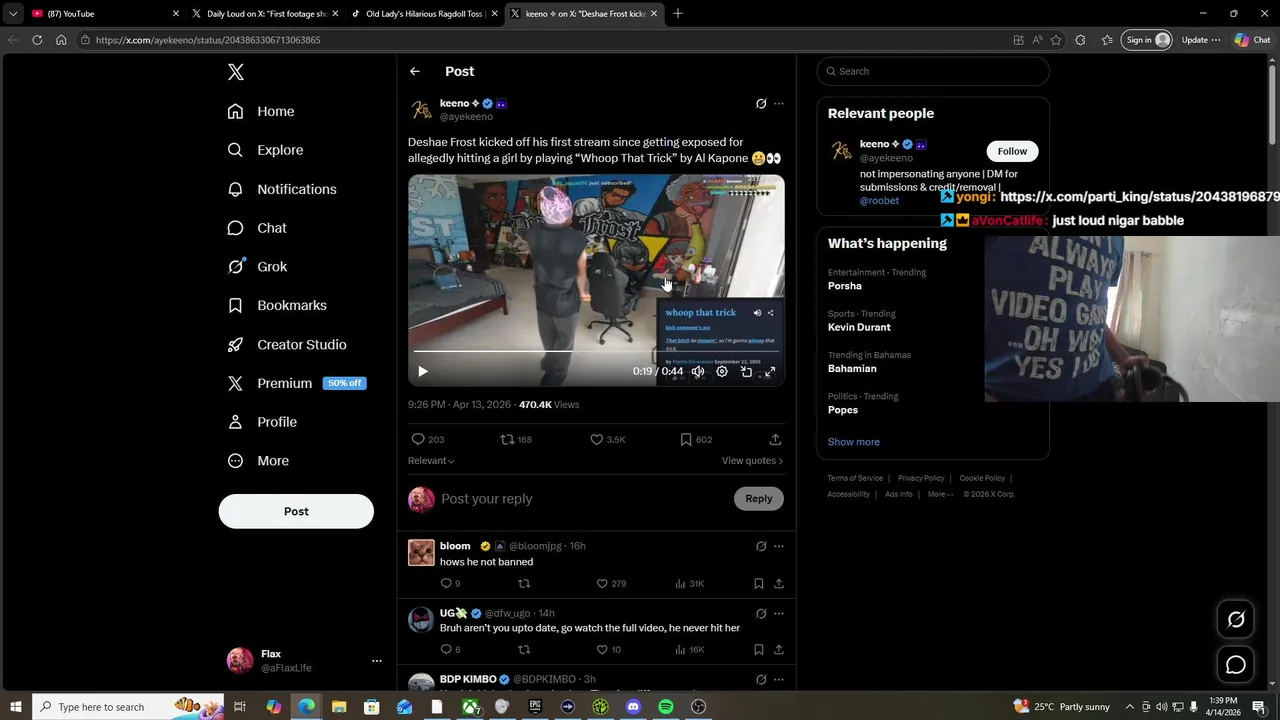
Task: Open more options on BDP KIMBO's reply
Action: coord(779,680)
